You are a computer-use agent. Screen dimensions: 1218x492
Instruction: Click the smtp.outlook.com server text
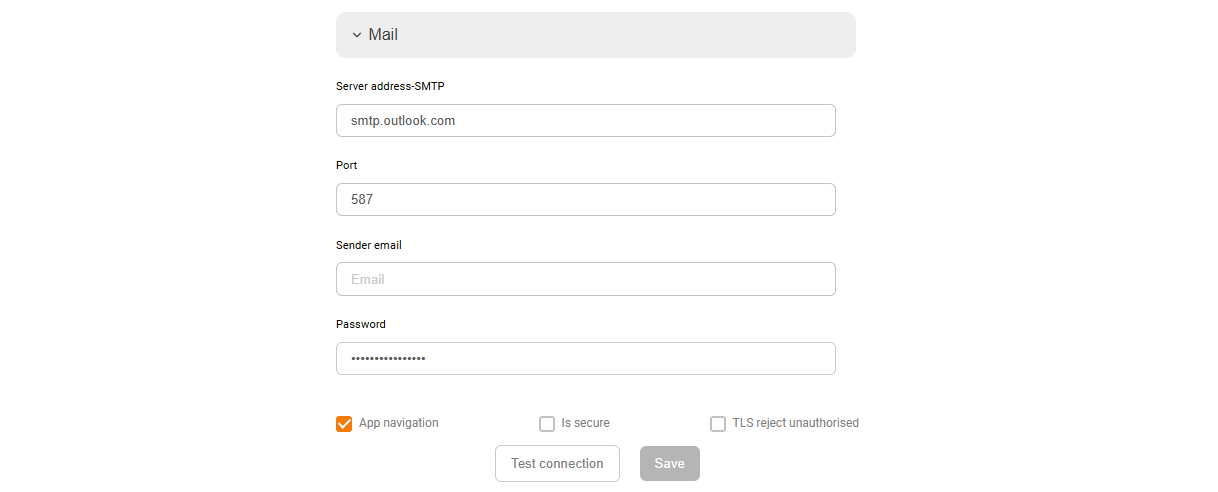[x=403, y=120]
